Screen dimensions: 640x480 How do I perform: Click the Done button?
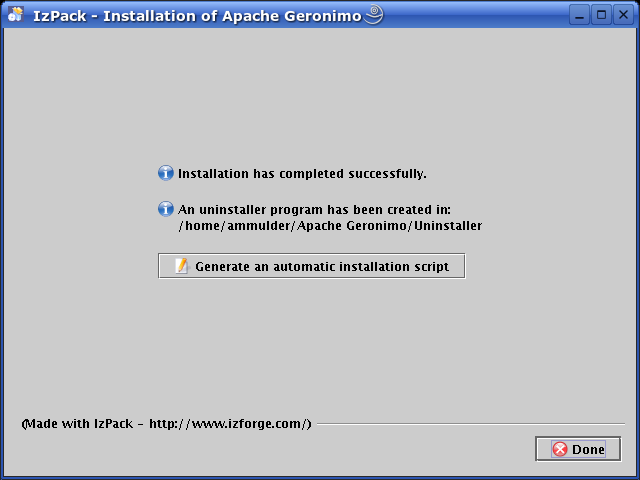pos(578,449)
